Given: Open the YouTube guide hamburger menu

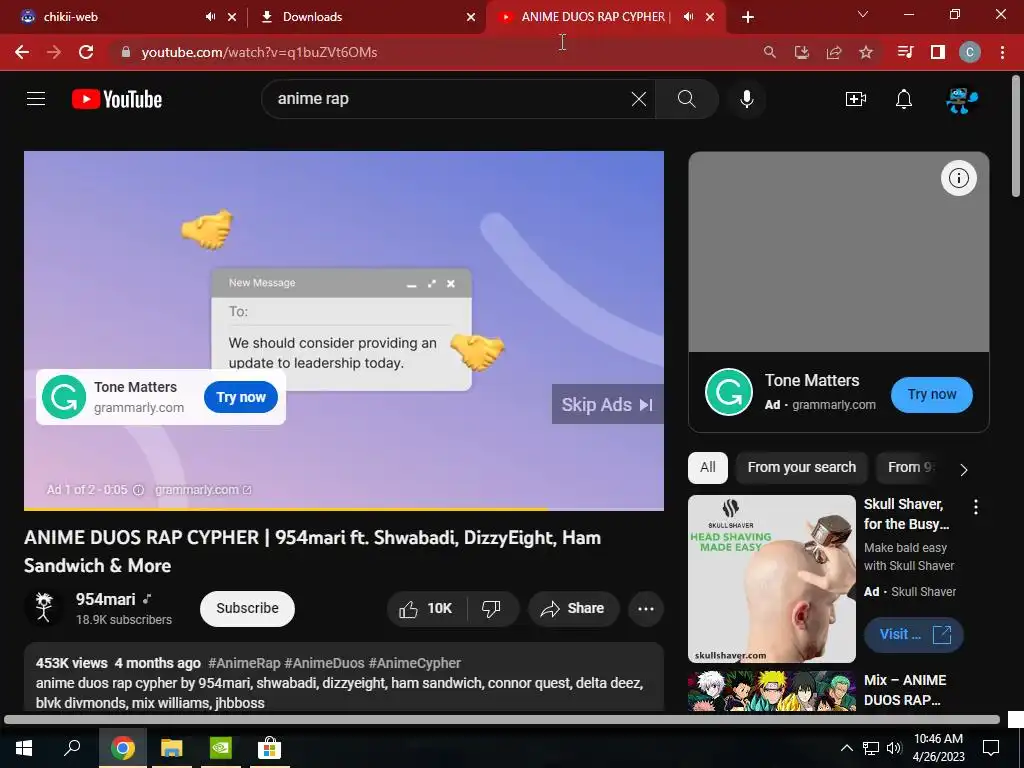Looking at the screenshot, I should (x=36, y=99).
